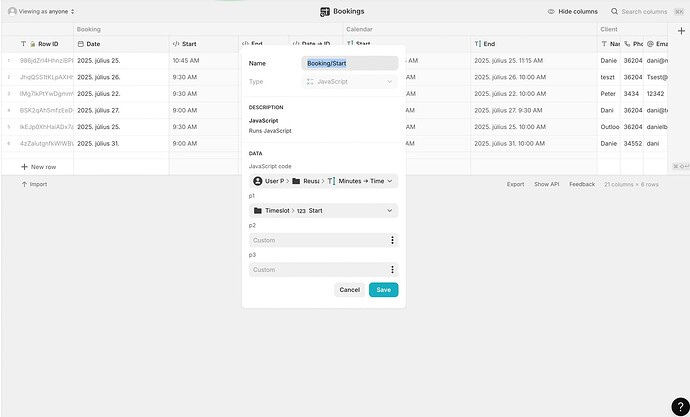
Task: Click the client Phone column header icon
Action: coord(627,44)
